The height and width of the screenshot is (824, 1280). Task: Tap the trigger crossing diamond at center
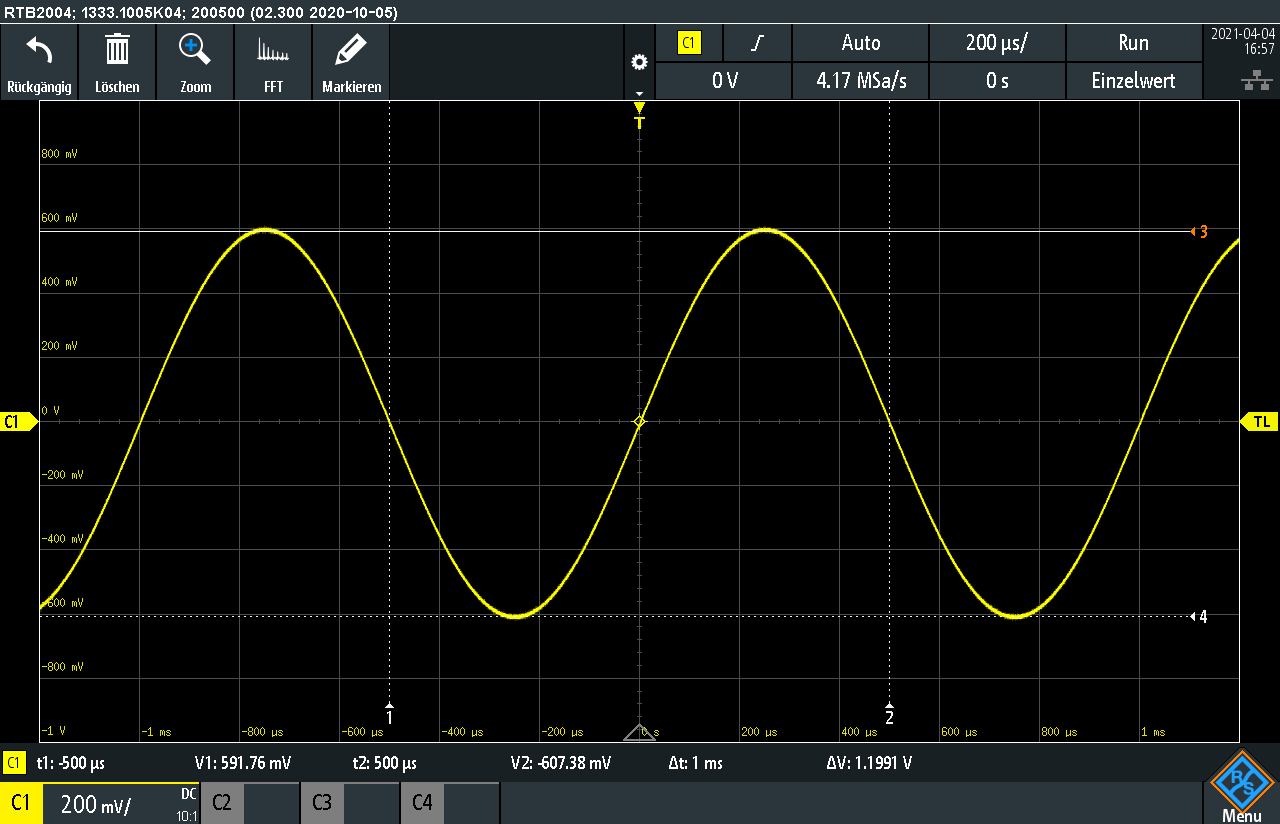point(640,422)
